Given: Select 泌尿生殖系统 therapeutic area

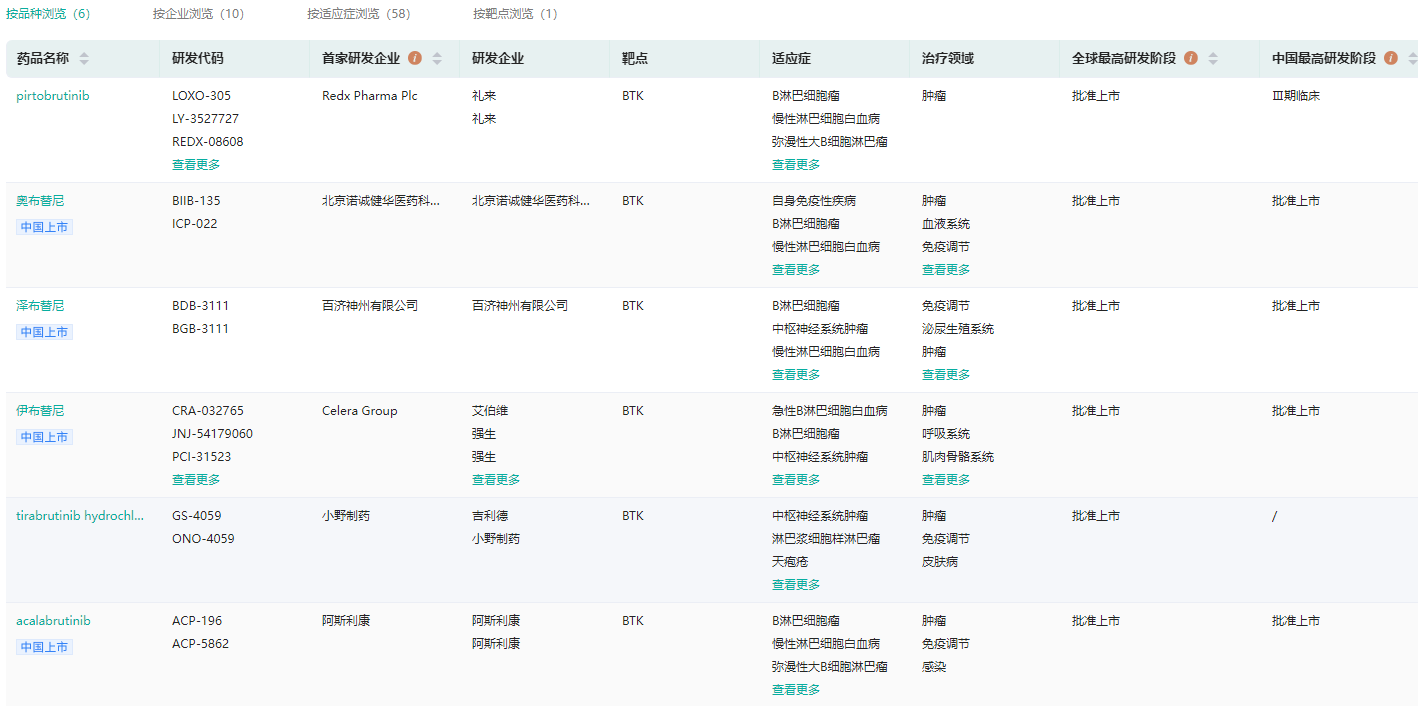Looking at the screenshot, I should 958,329.
